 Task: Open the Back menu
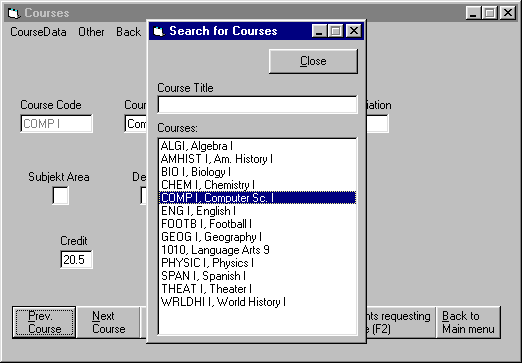coord(128,32)
